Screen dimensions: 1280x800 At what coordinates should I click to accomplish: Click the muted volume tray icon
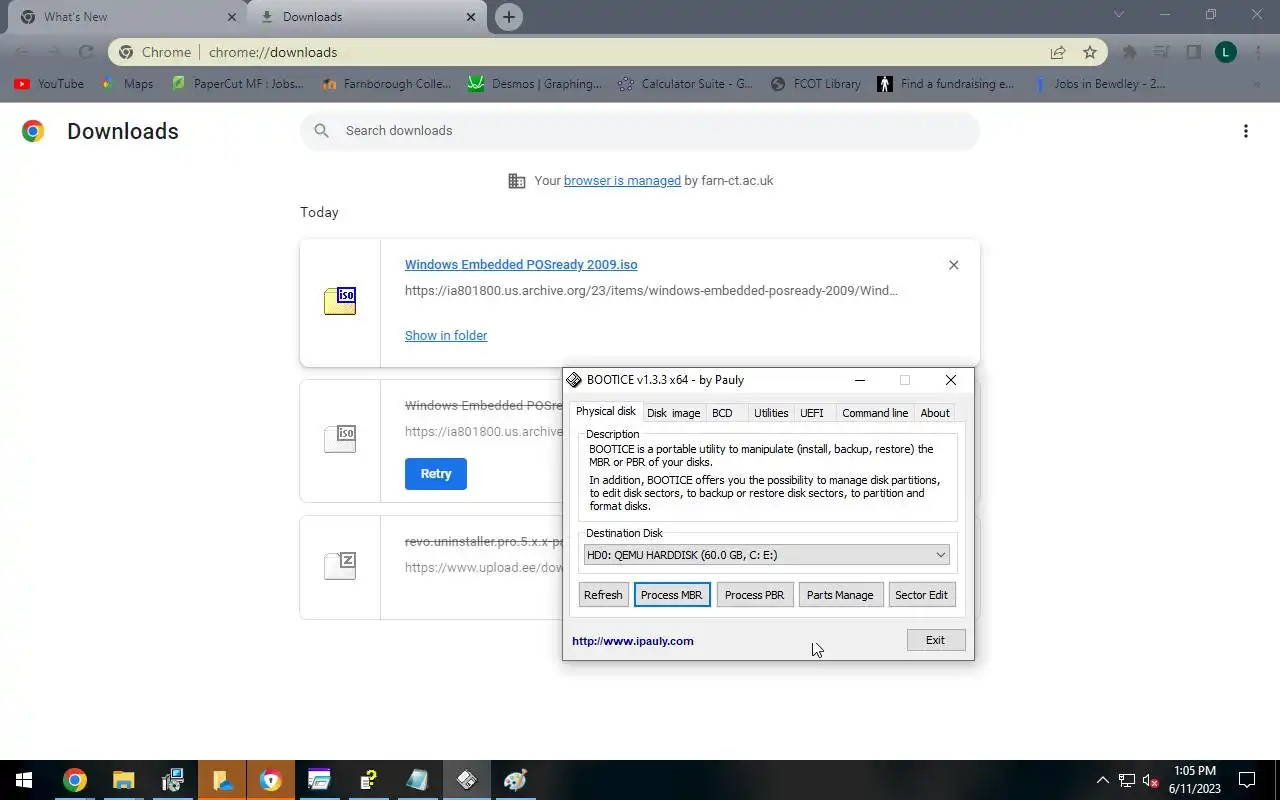[x=1150, y=780]
